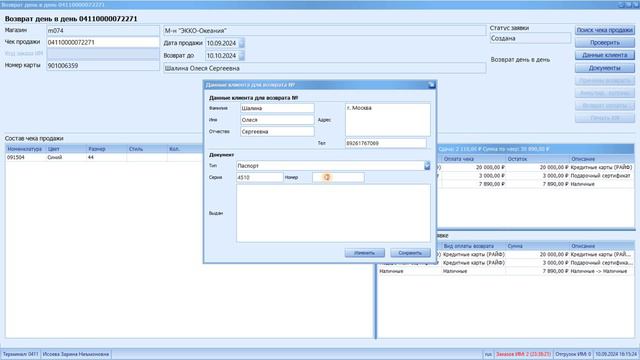Click the Магазин field with m074
640x360 pixels.
tap(103, 31)
